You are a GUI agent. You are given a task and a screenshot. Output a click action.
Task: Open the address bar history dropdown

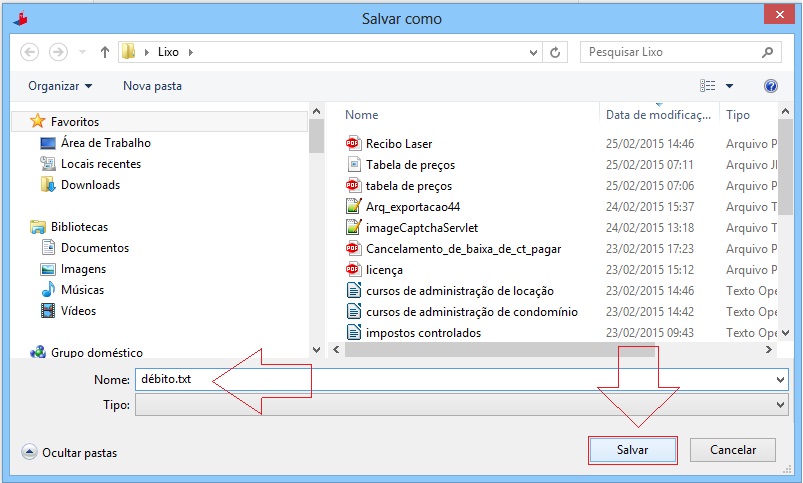point(533,52)
